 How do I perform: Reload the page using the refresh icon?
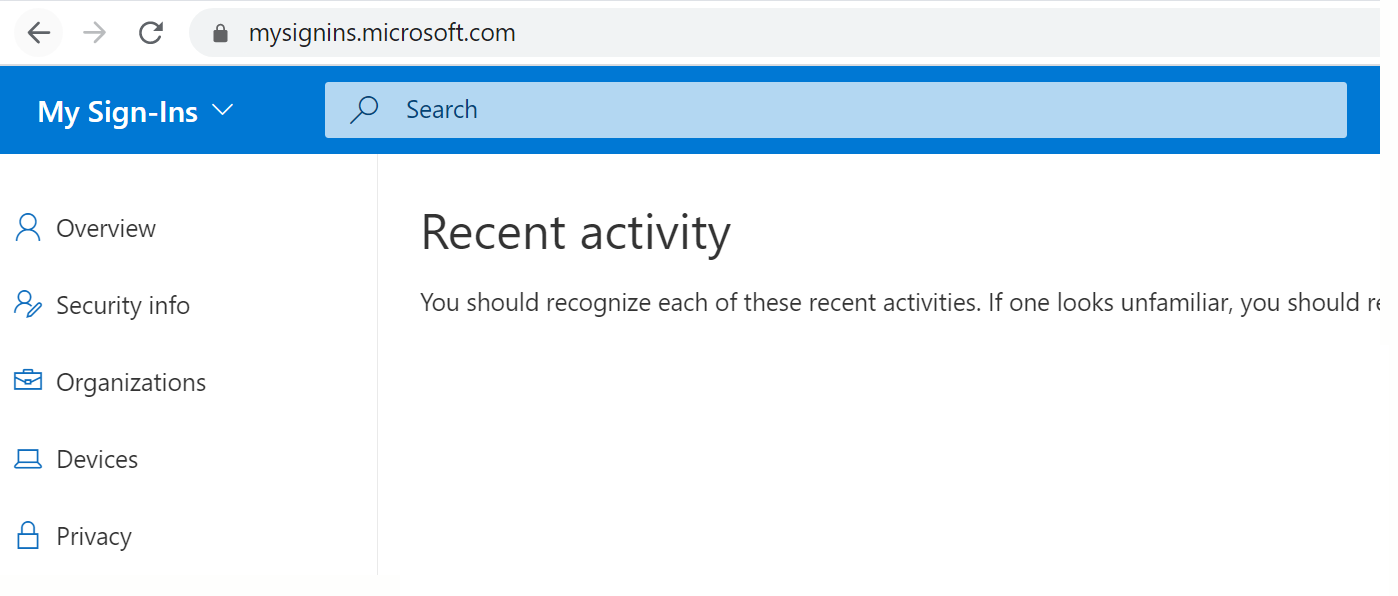[x=150, y=31]
